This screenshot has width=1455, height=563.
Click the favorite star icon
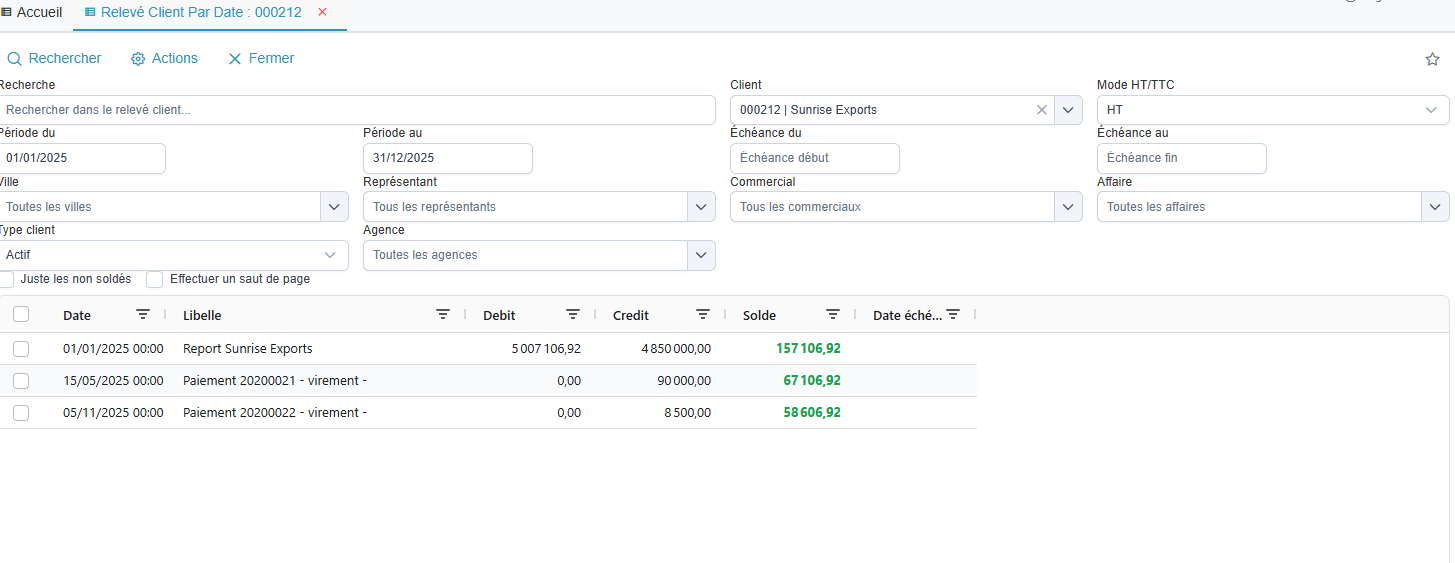[x=1432, y=59]
